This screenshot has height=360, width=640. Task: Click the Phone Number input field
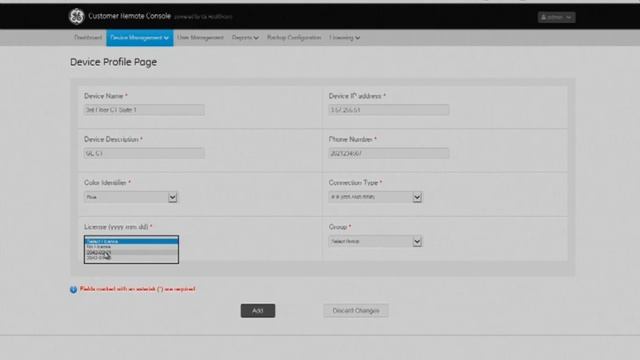pyautogui.click(x=389, y=153)
